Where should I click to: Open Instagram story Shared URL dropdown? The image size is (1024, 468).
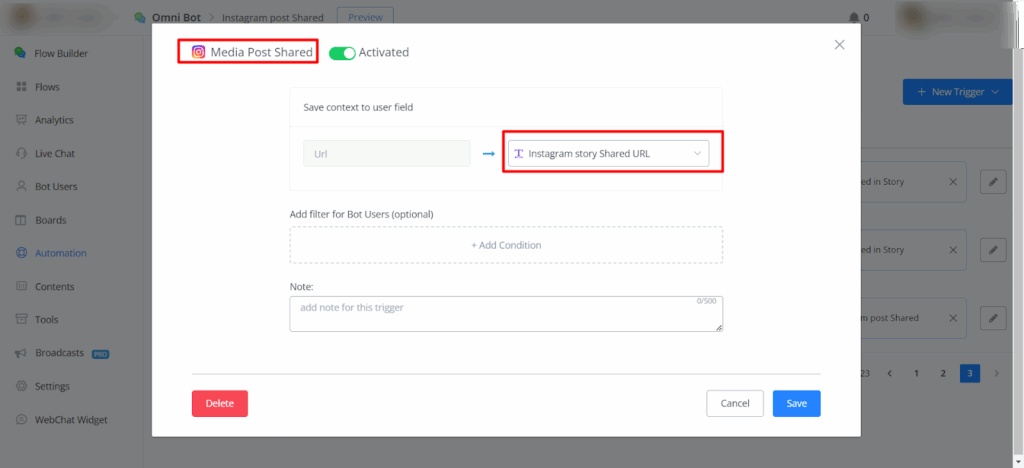tap(608, 153)
